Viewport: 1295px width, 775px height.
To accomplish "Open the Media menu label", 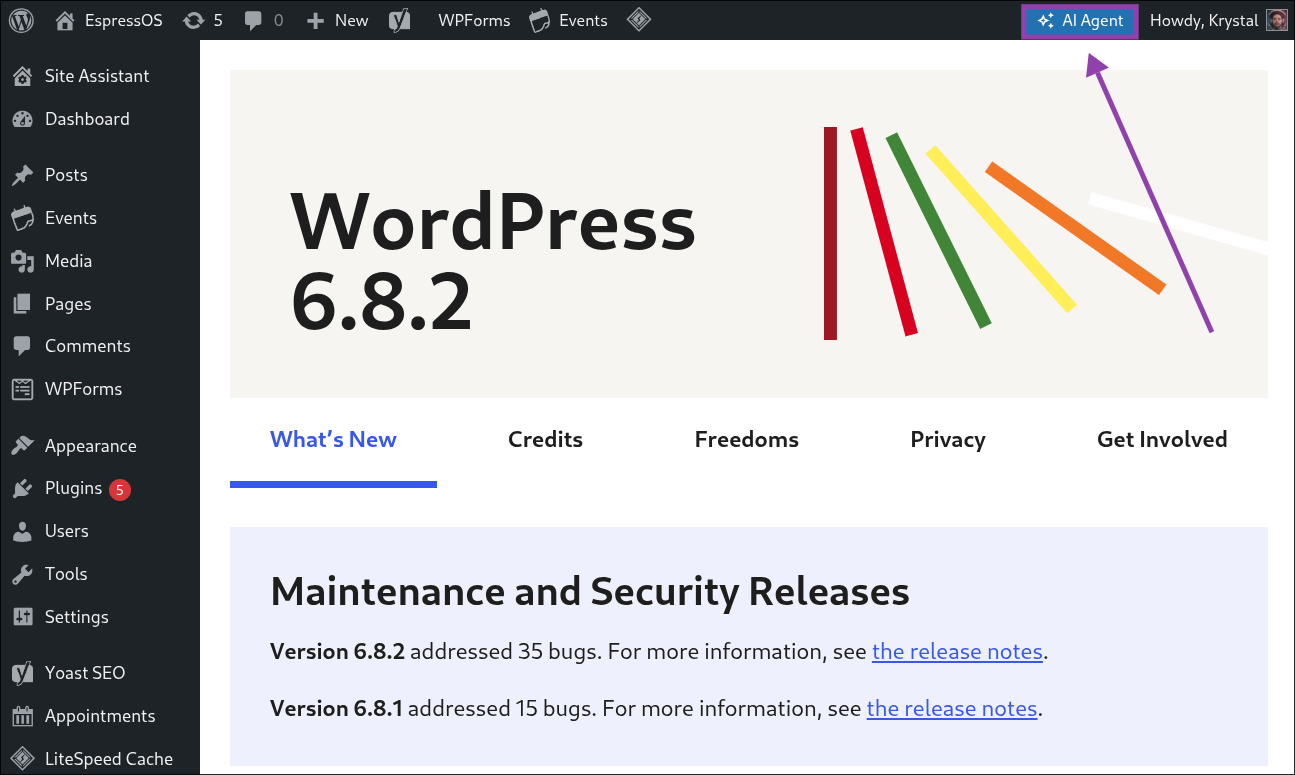I will (68, 261).
